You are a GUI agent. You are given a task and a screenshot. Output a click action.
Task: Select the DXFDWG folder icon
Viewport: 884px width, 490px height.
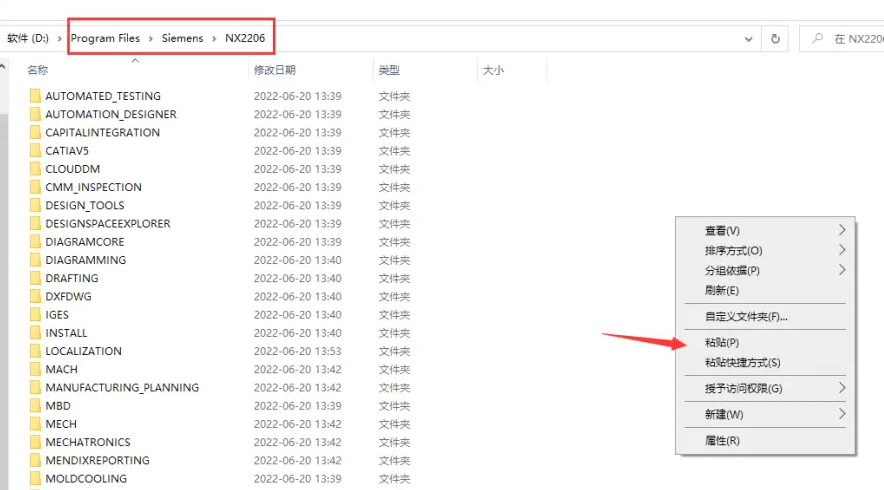pyautogui.click(x=35, y=296)
